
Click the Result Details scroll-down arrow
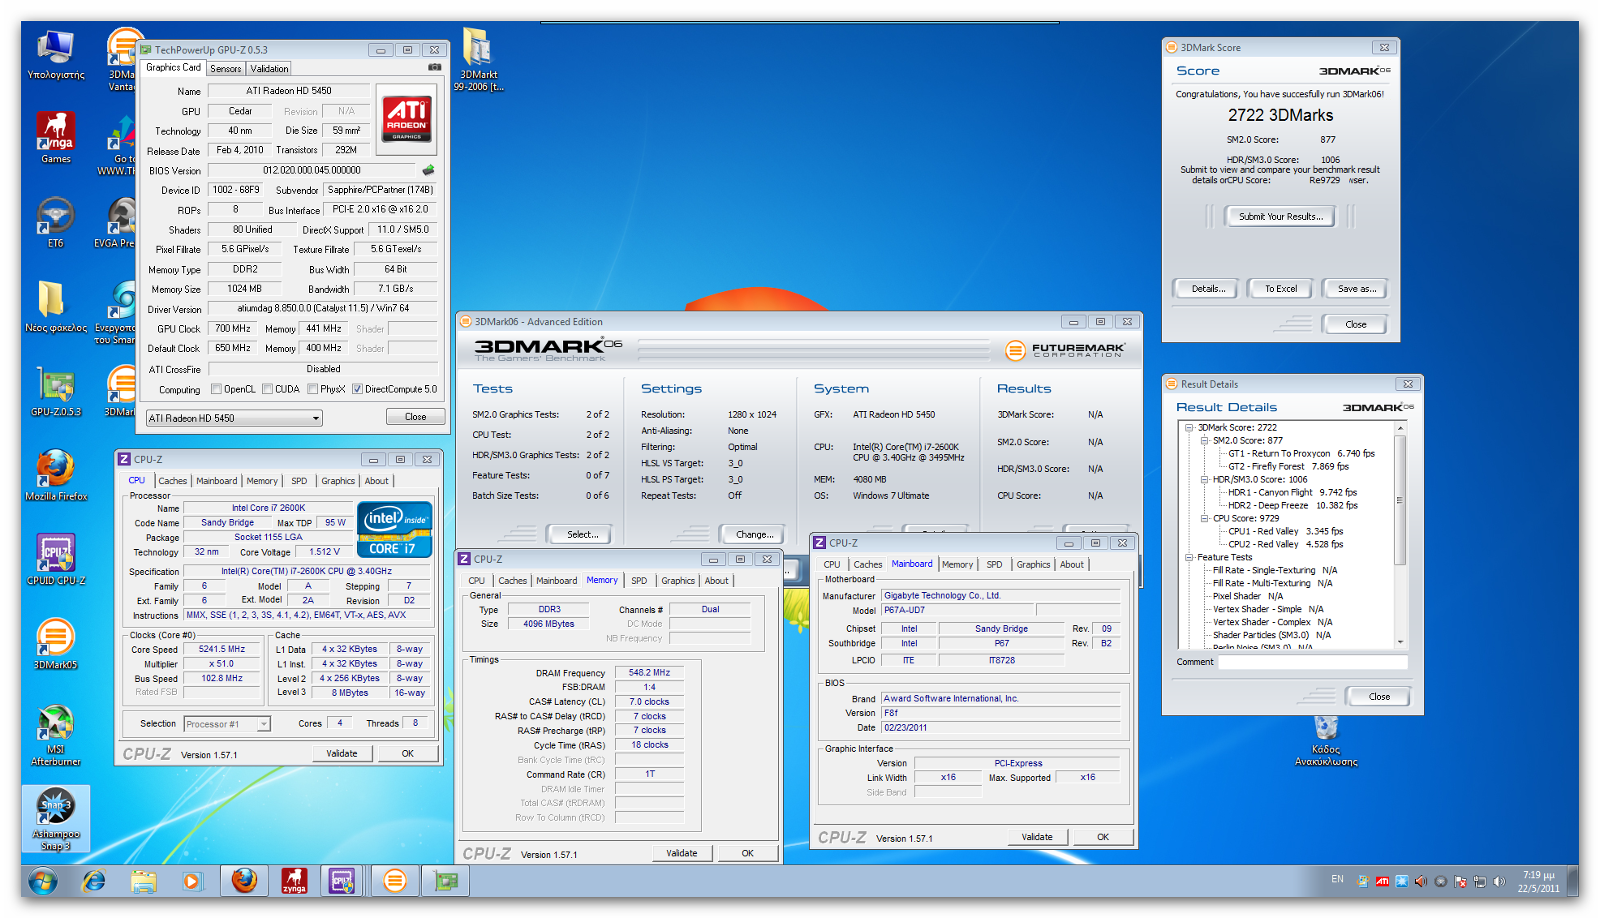(x=1400, y=642)
